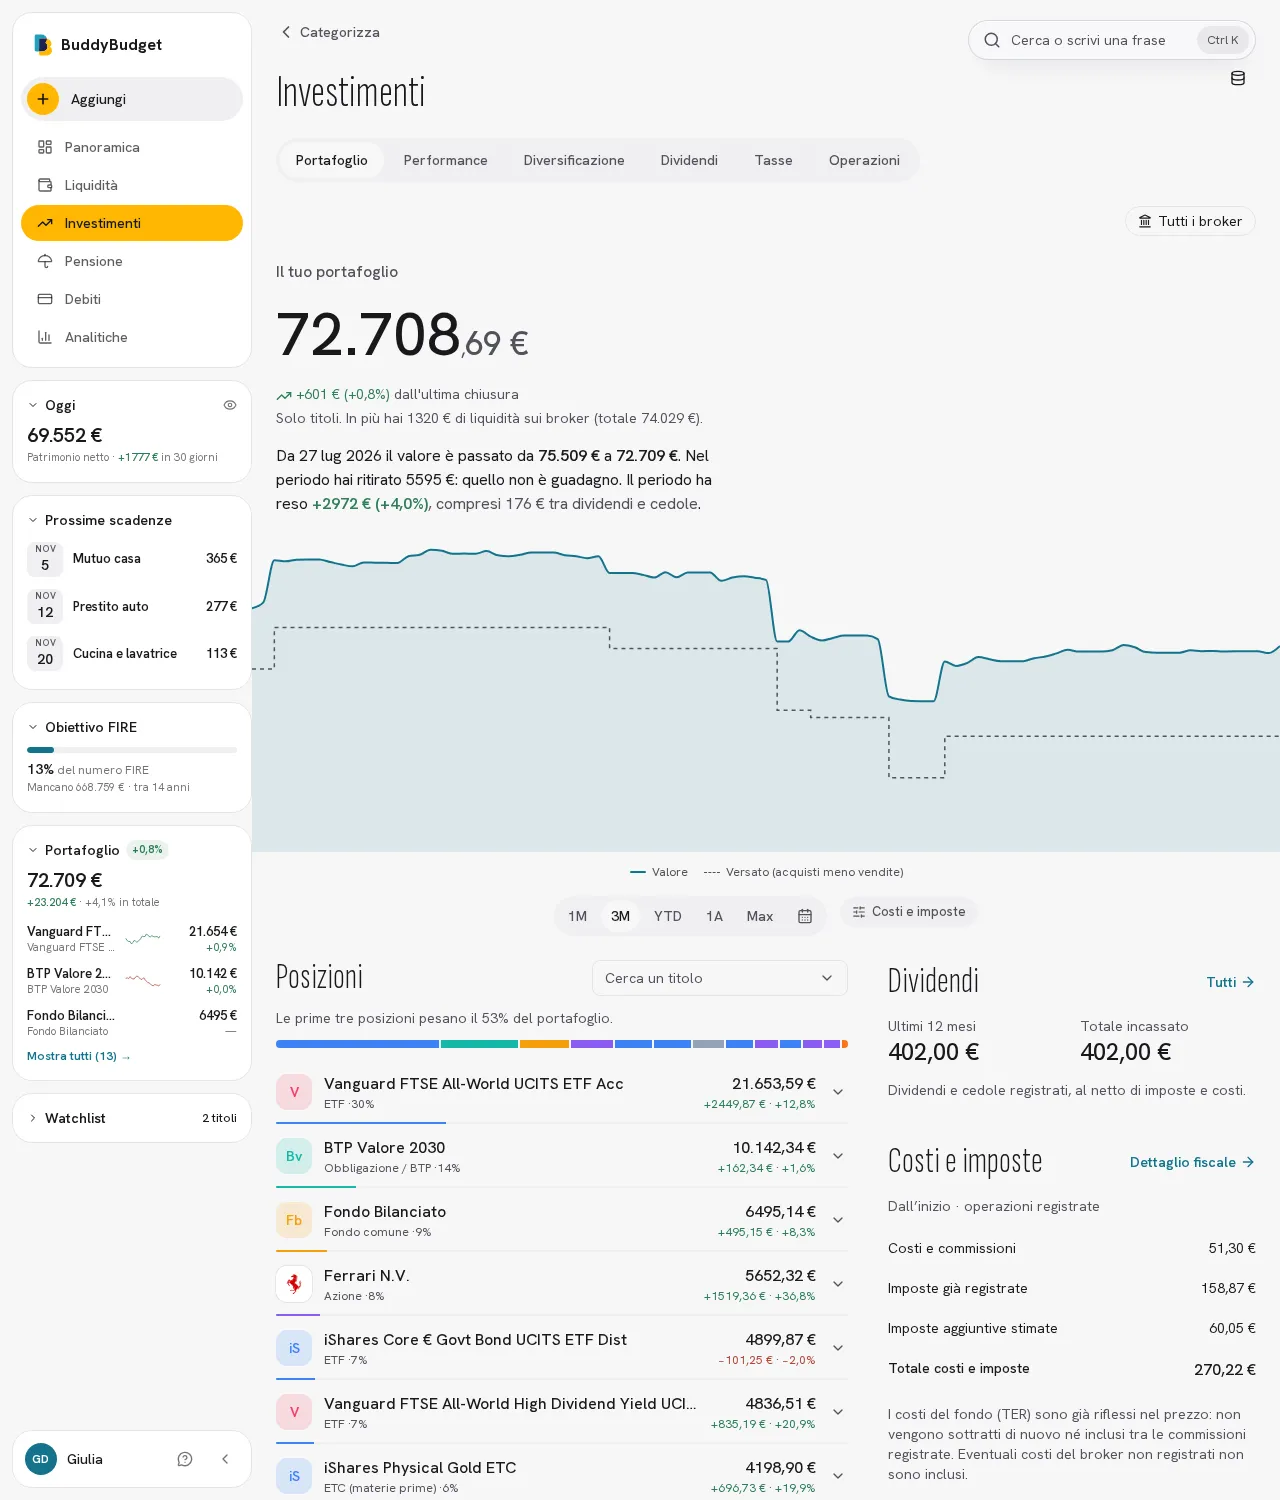Open the calendar date range picker
Viewport: 1280px width, 1500px height.
coord(805,916)
